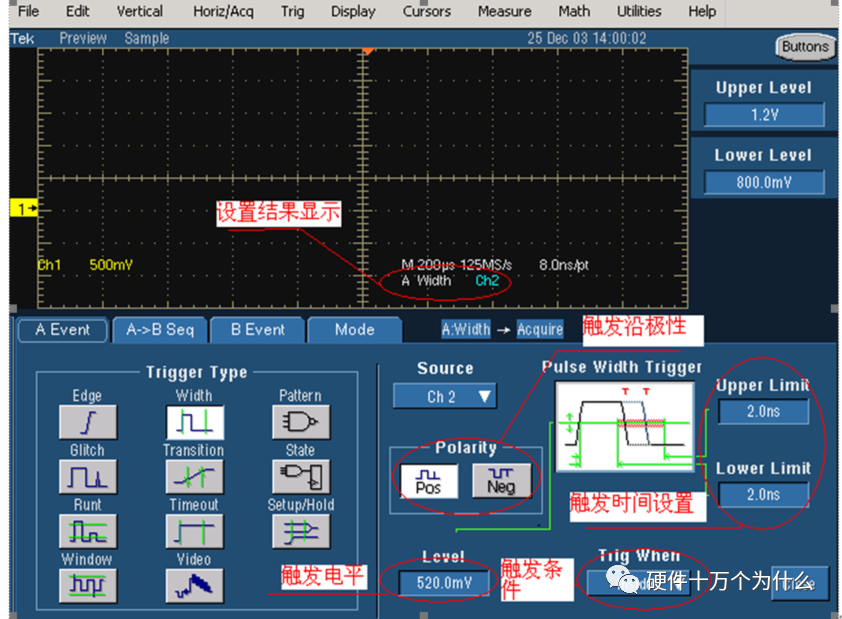Screen dimensions: 842x619
Task: Select the Glitch trigger type icon
Action: [87, 475]
